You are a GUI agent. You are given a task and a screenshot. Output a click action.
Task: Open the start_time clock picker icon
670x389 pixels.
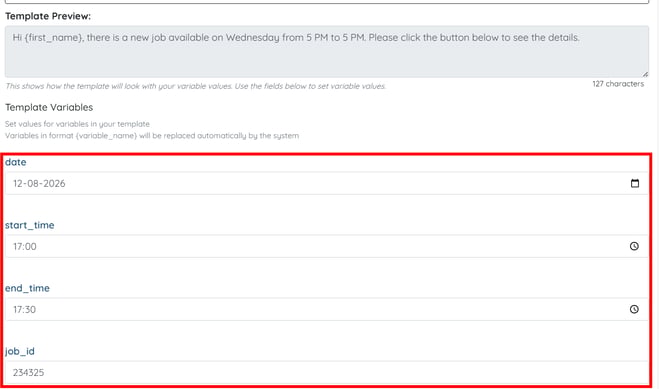pos(634,246)
